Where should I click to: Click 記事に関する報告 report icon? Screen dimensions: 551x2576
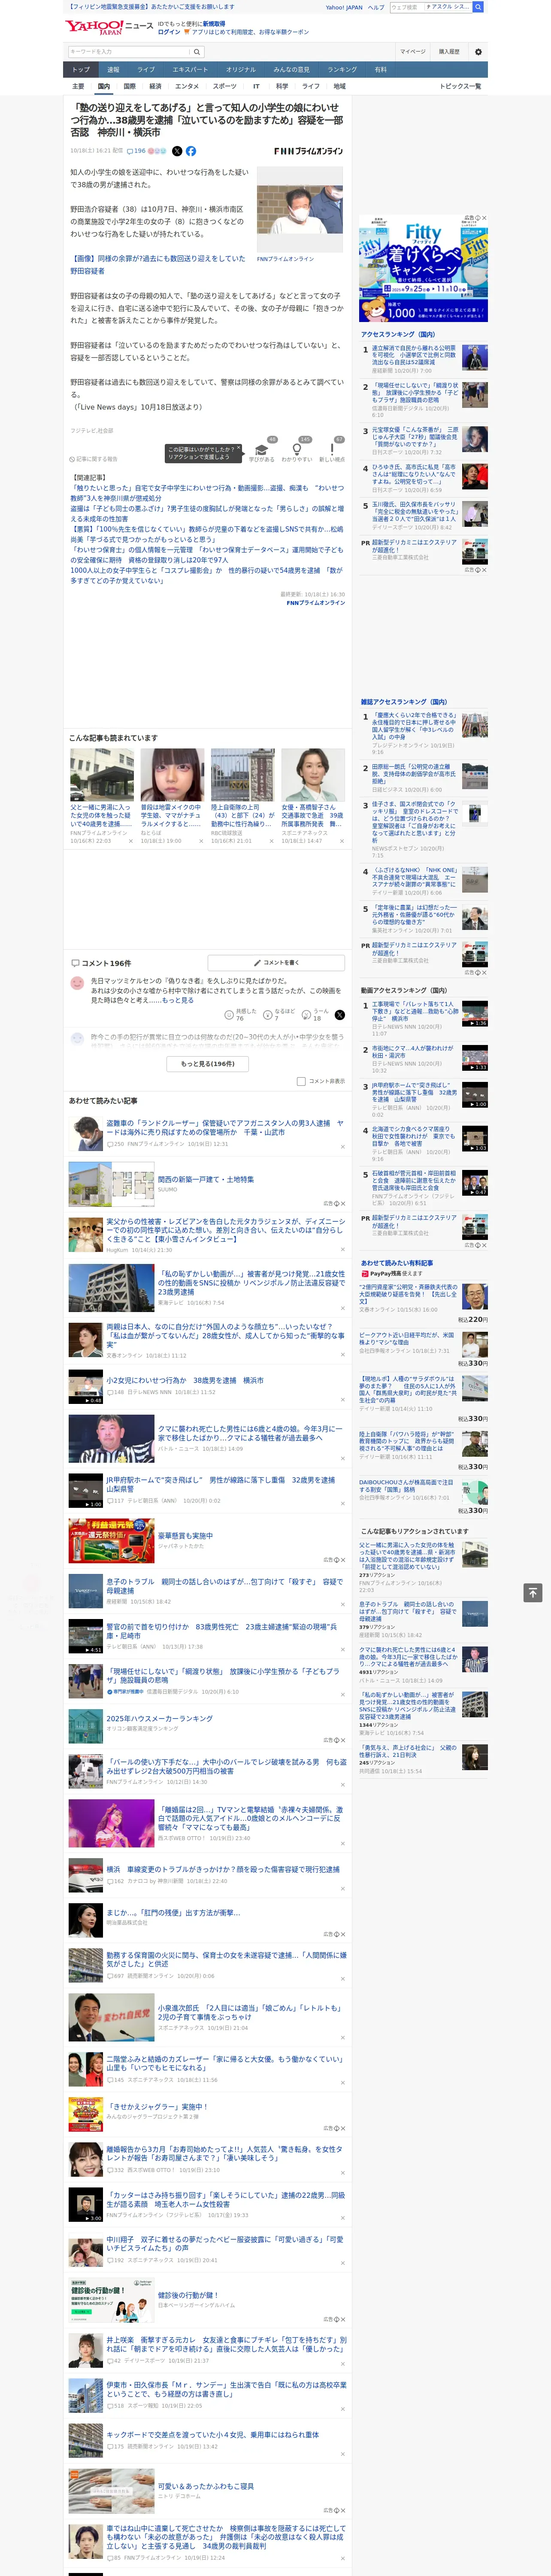[x=94, y=459]
